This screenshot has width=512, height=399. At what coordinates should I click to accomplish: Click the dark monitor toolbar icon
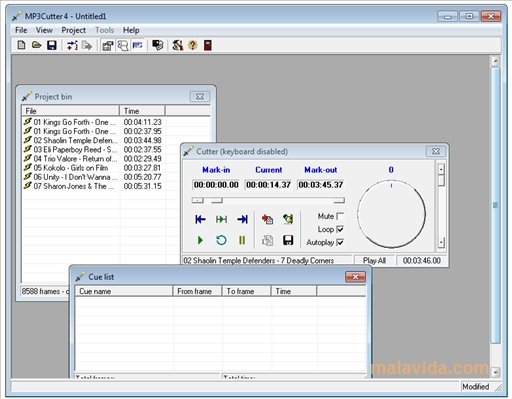pyautogui.click(x=157, y=45)
